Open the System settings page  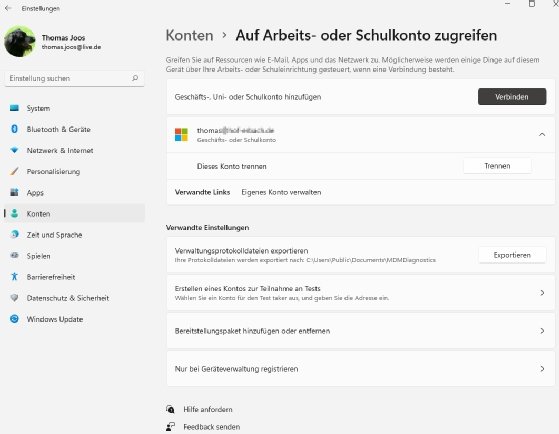pos(75,108)
